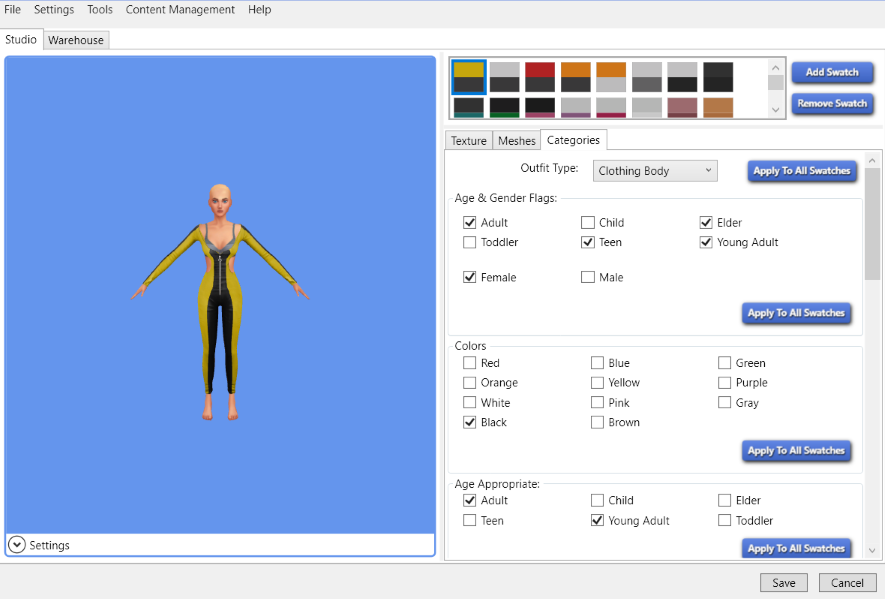Pick the black swatch with green stripe
This screenshot has width=885, height=599.
click(505, 108)
